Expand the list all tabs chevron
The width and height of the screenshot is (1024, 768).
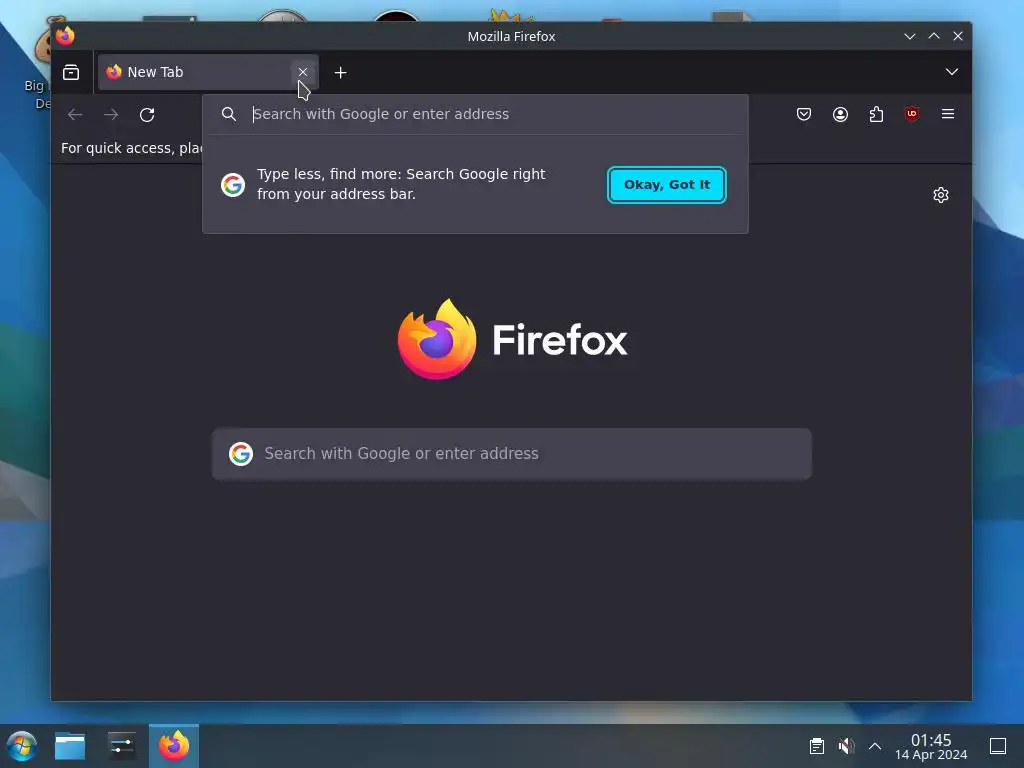(952, 72)
